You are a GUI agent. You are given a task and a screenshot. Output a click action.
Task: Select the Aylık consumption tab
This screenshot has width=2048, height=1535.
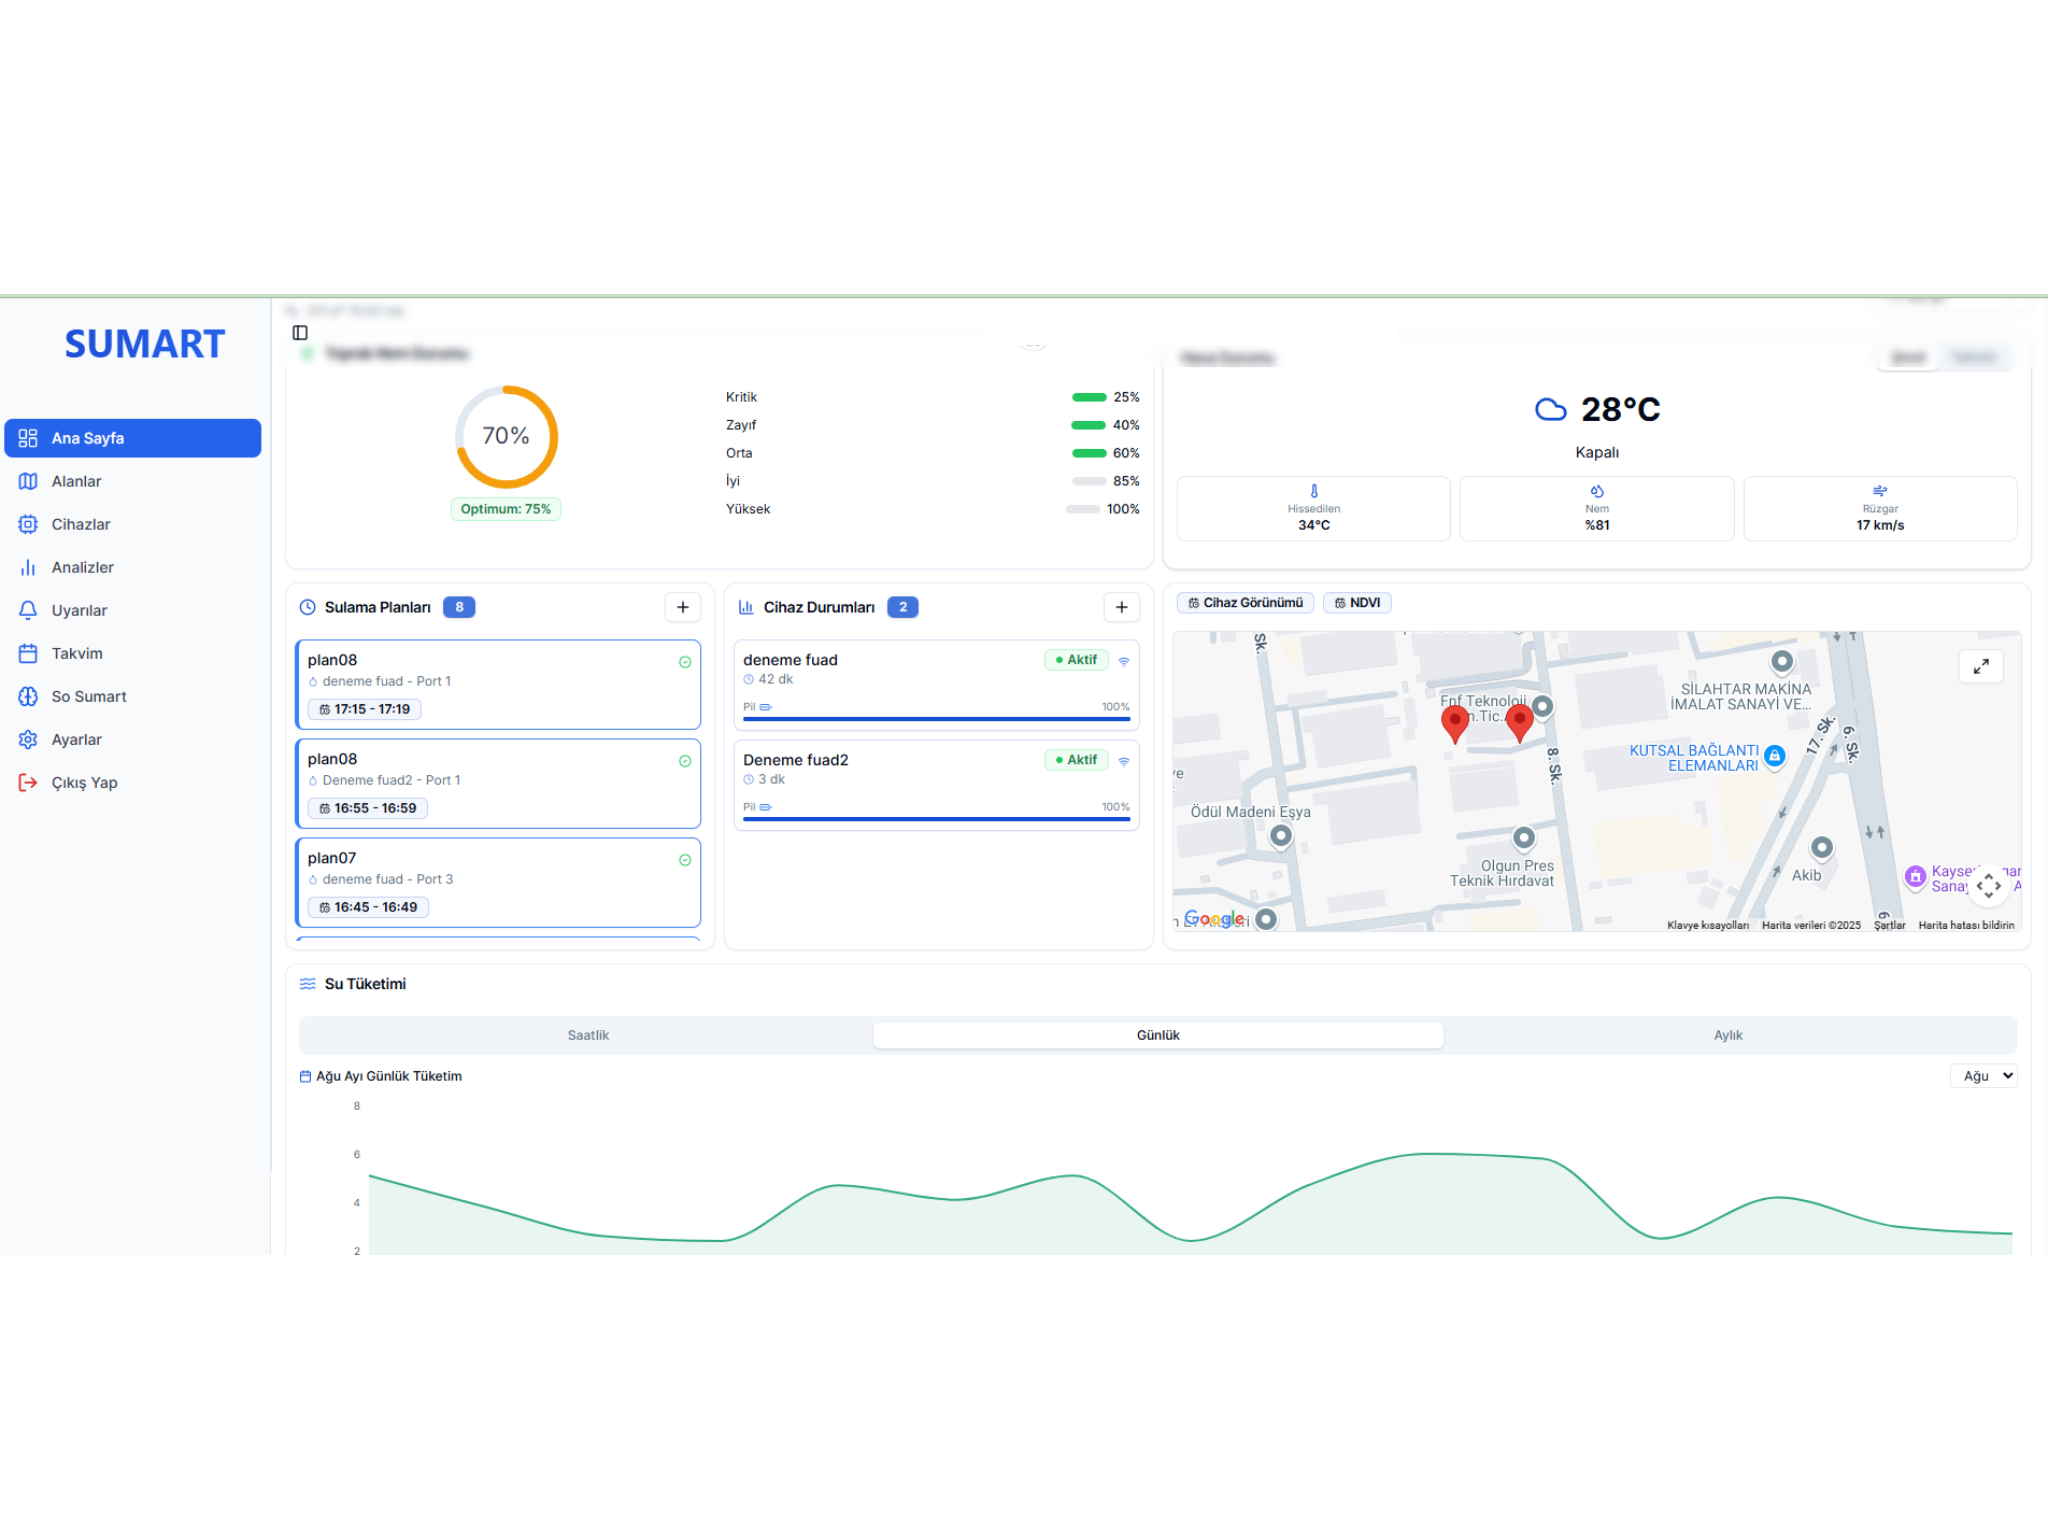point(1727,1035)
